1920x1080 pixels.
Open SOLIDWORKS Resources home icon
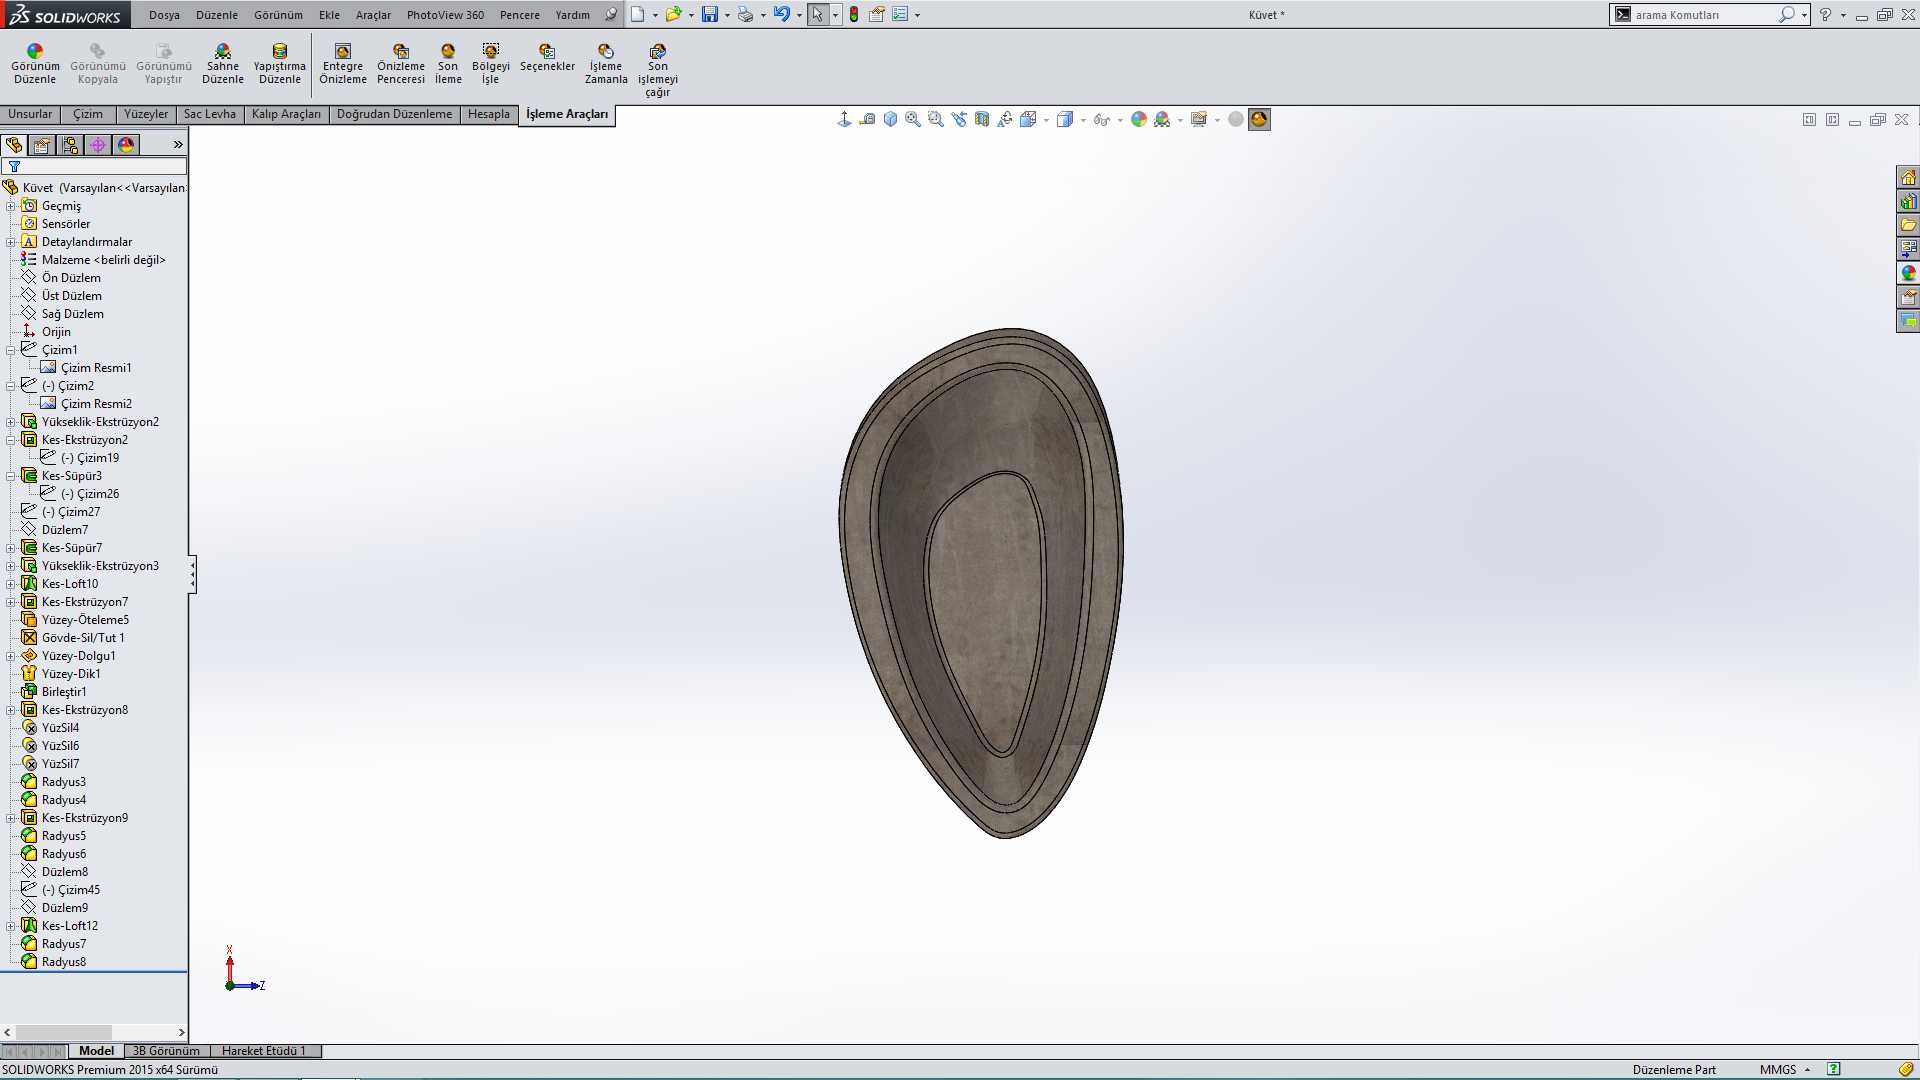1908,177
